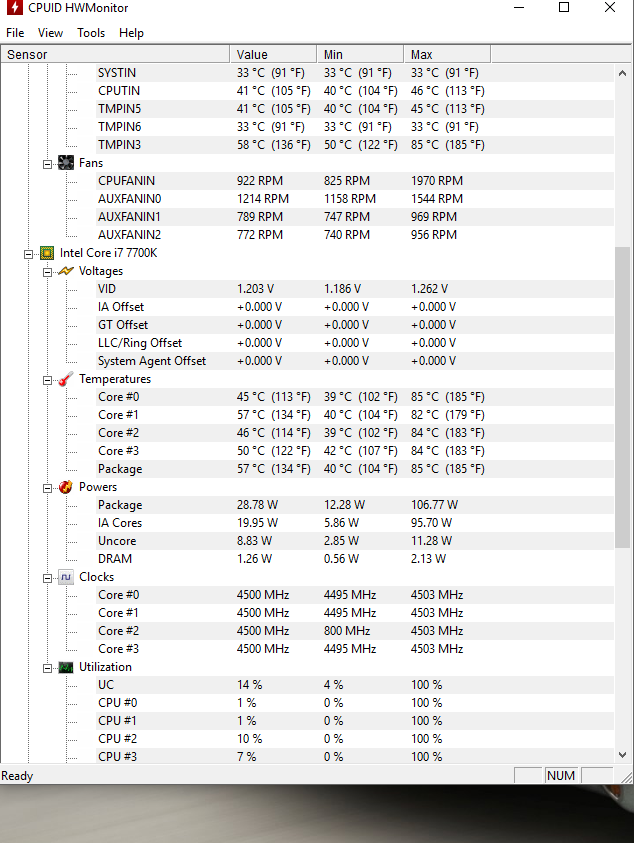634x843 pixels.
Task: Click the Clocks waveform icon
Action: [x=66, y=577]
